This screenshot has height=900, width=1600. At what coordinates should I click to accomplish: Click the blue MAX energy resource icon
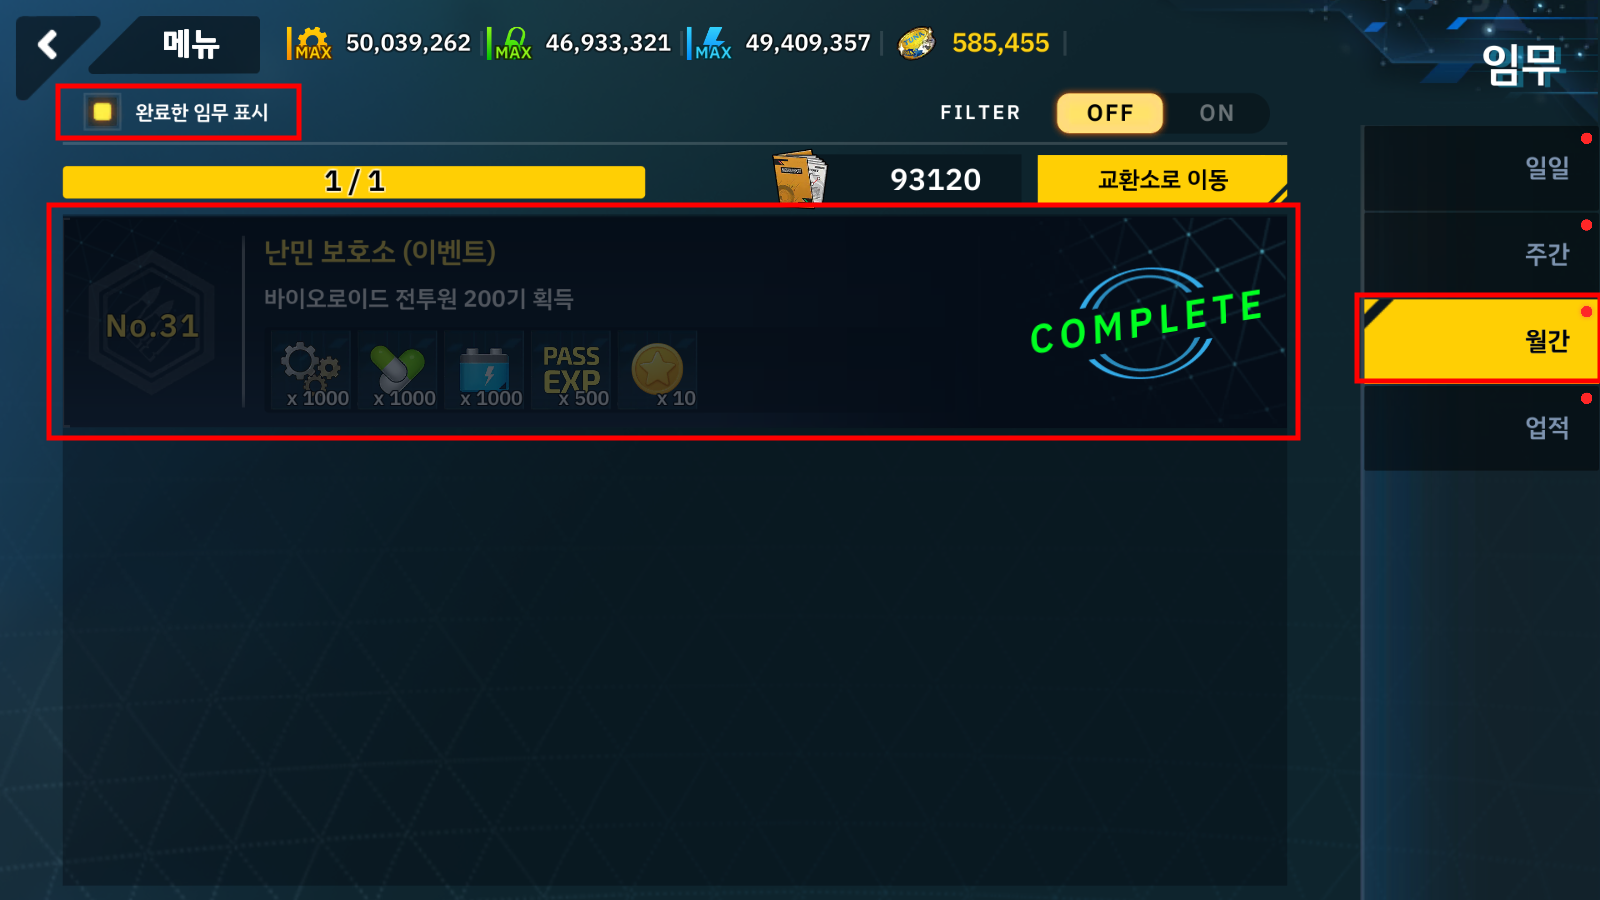click(x=713, y=44)
